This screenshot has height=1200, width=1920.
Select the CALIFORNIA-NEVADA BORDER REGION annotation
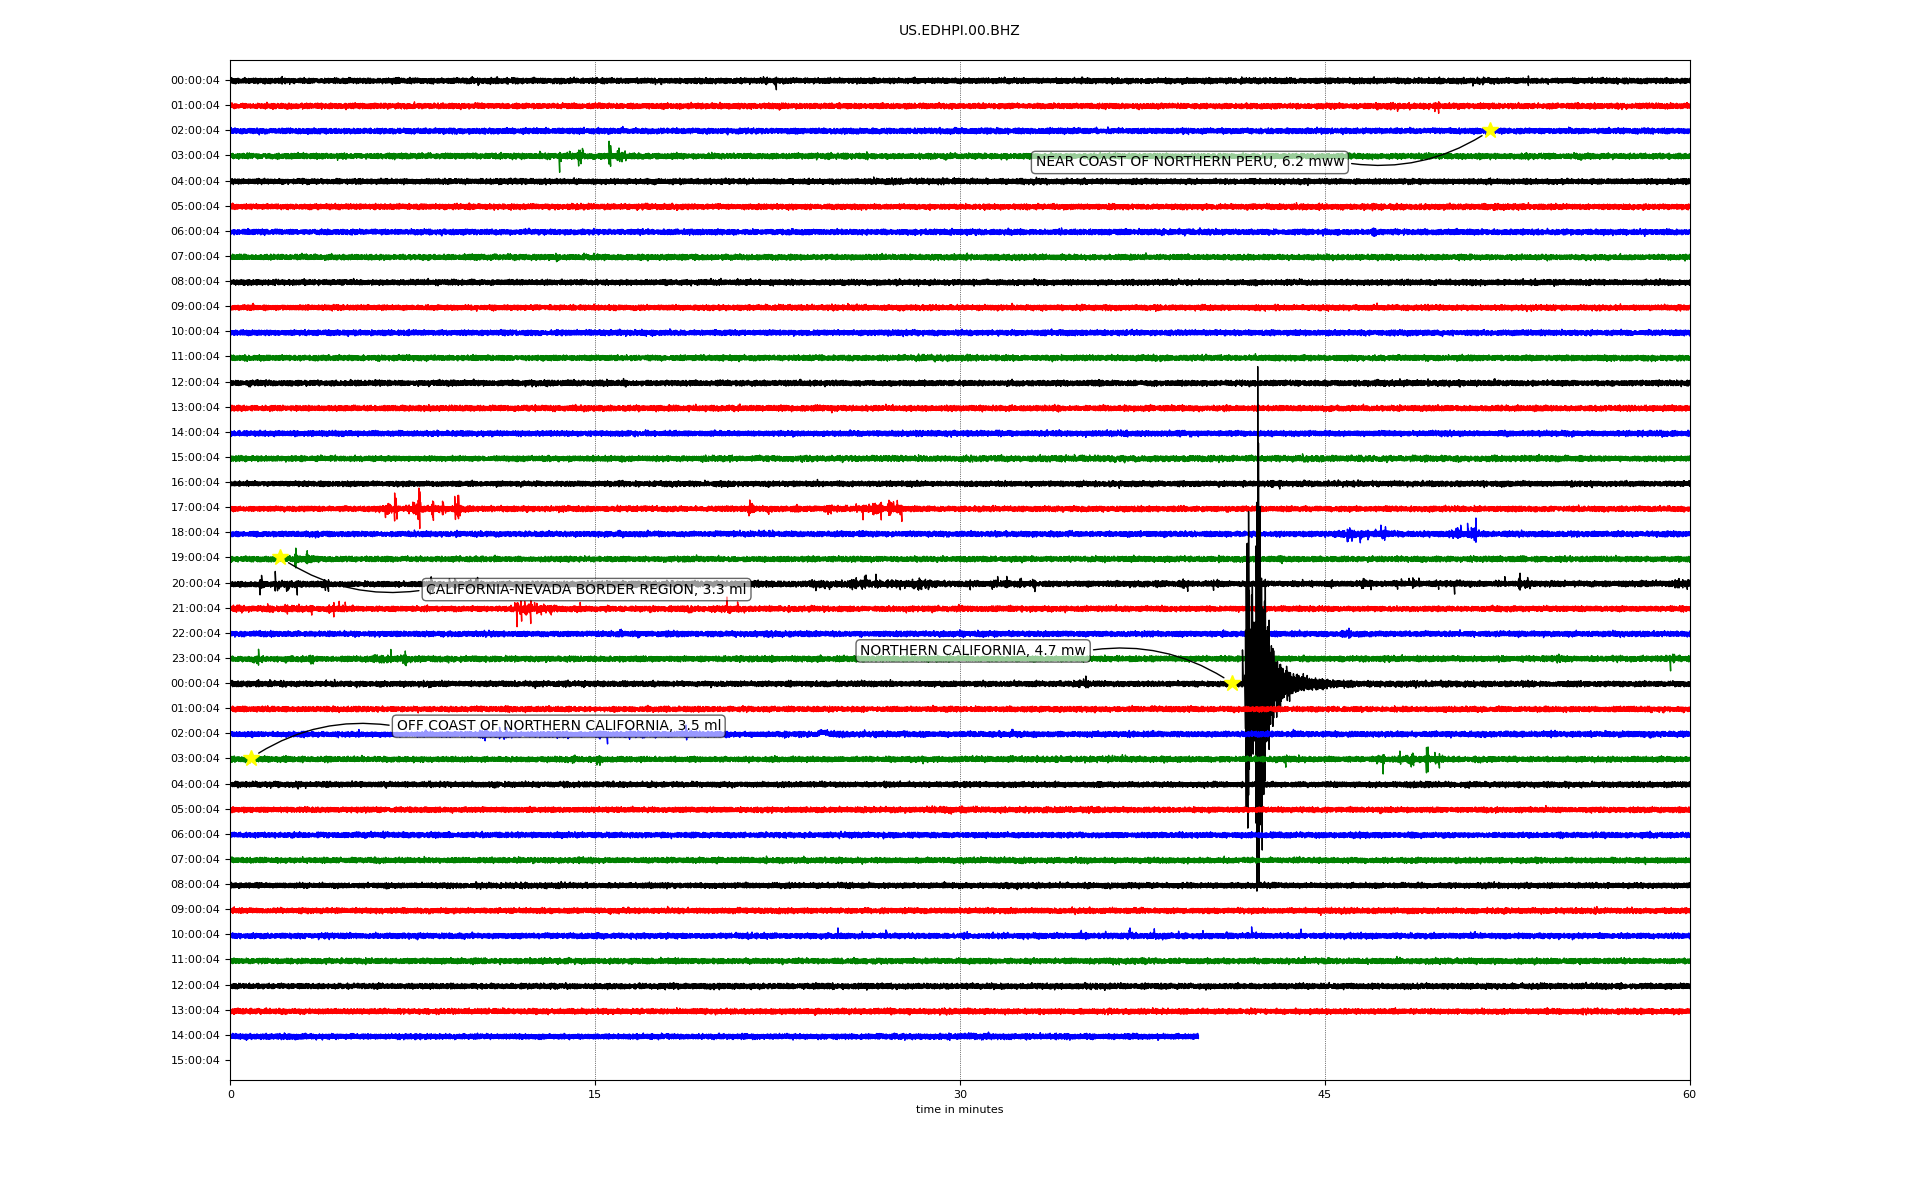pos(586,590)
